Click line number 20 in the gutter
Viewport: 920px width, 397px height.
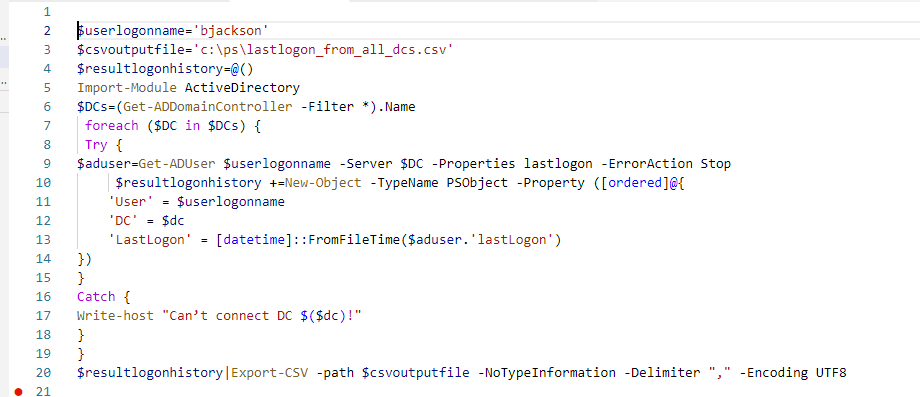click(43, 372)
